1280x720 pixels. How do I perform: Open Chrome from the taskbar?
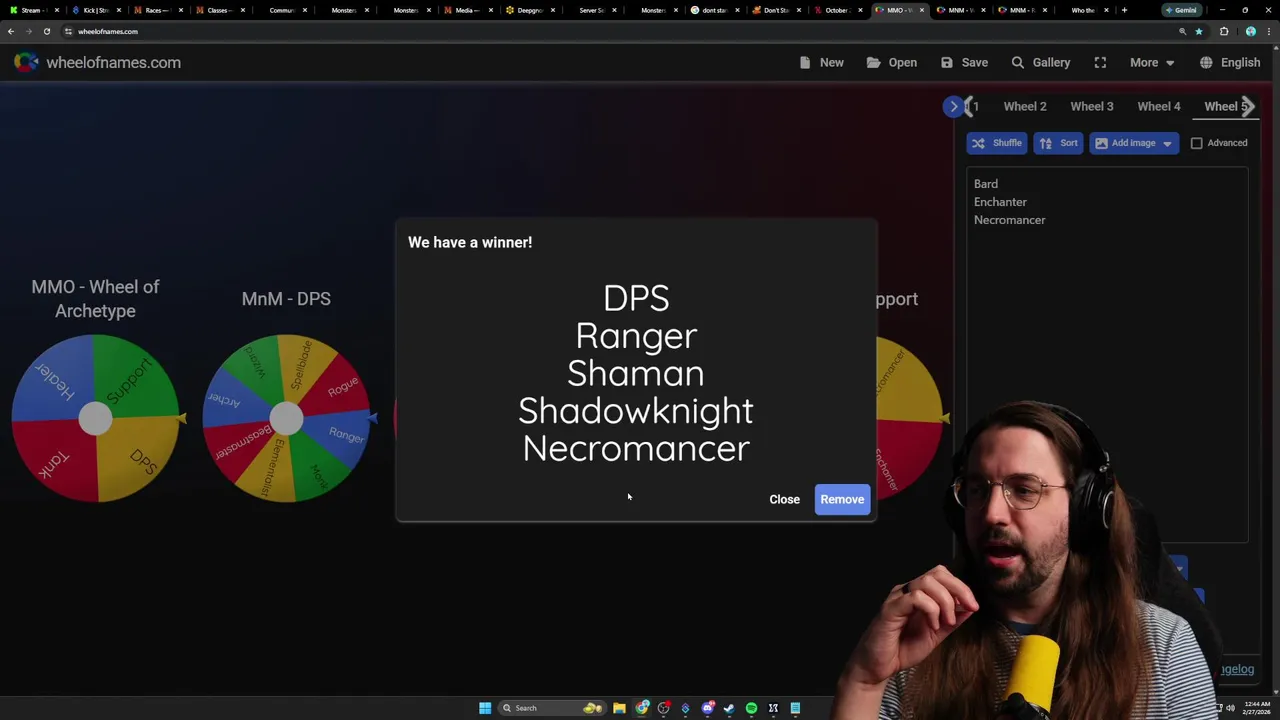(x=642, y=708)
